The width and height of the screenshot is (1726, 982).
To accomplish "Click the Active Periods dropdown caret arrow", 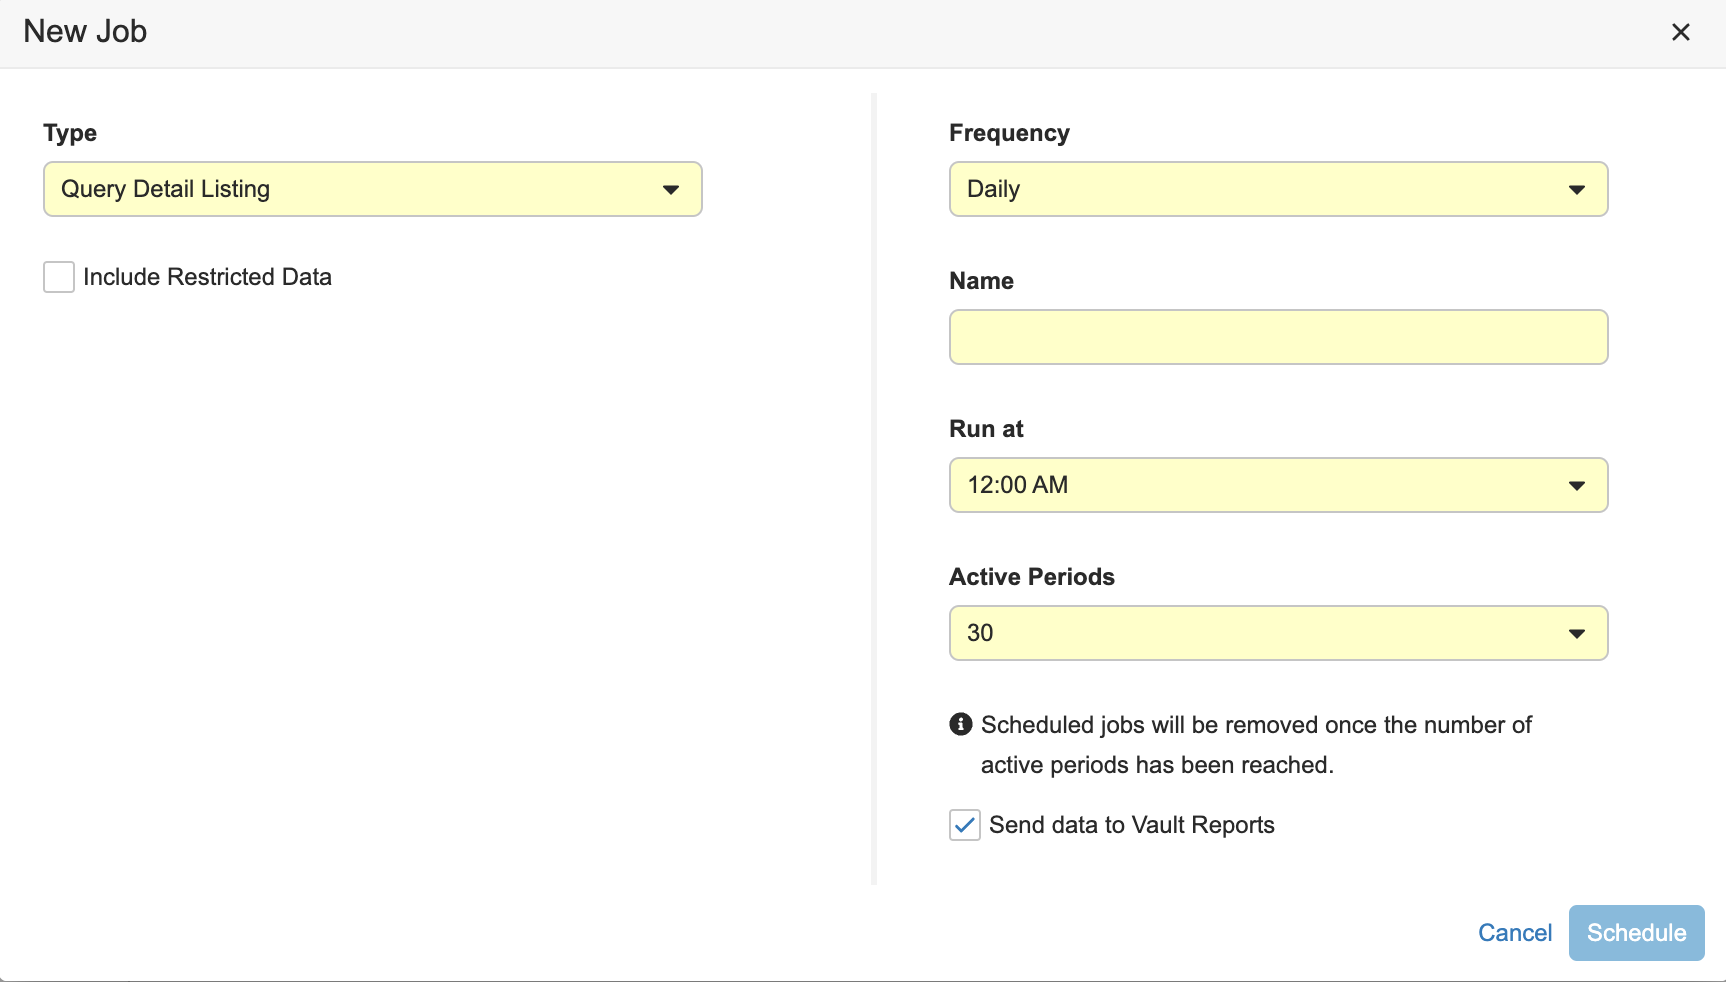I will point(1576,634).
